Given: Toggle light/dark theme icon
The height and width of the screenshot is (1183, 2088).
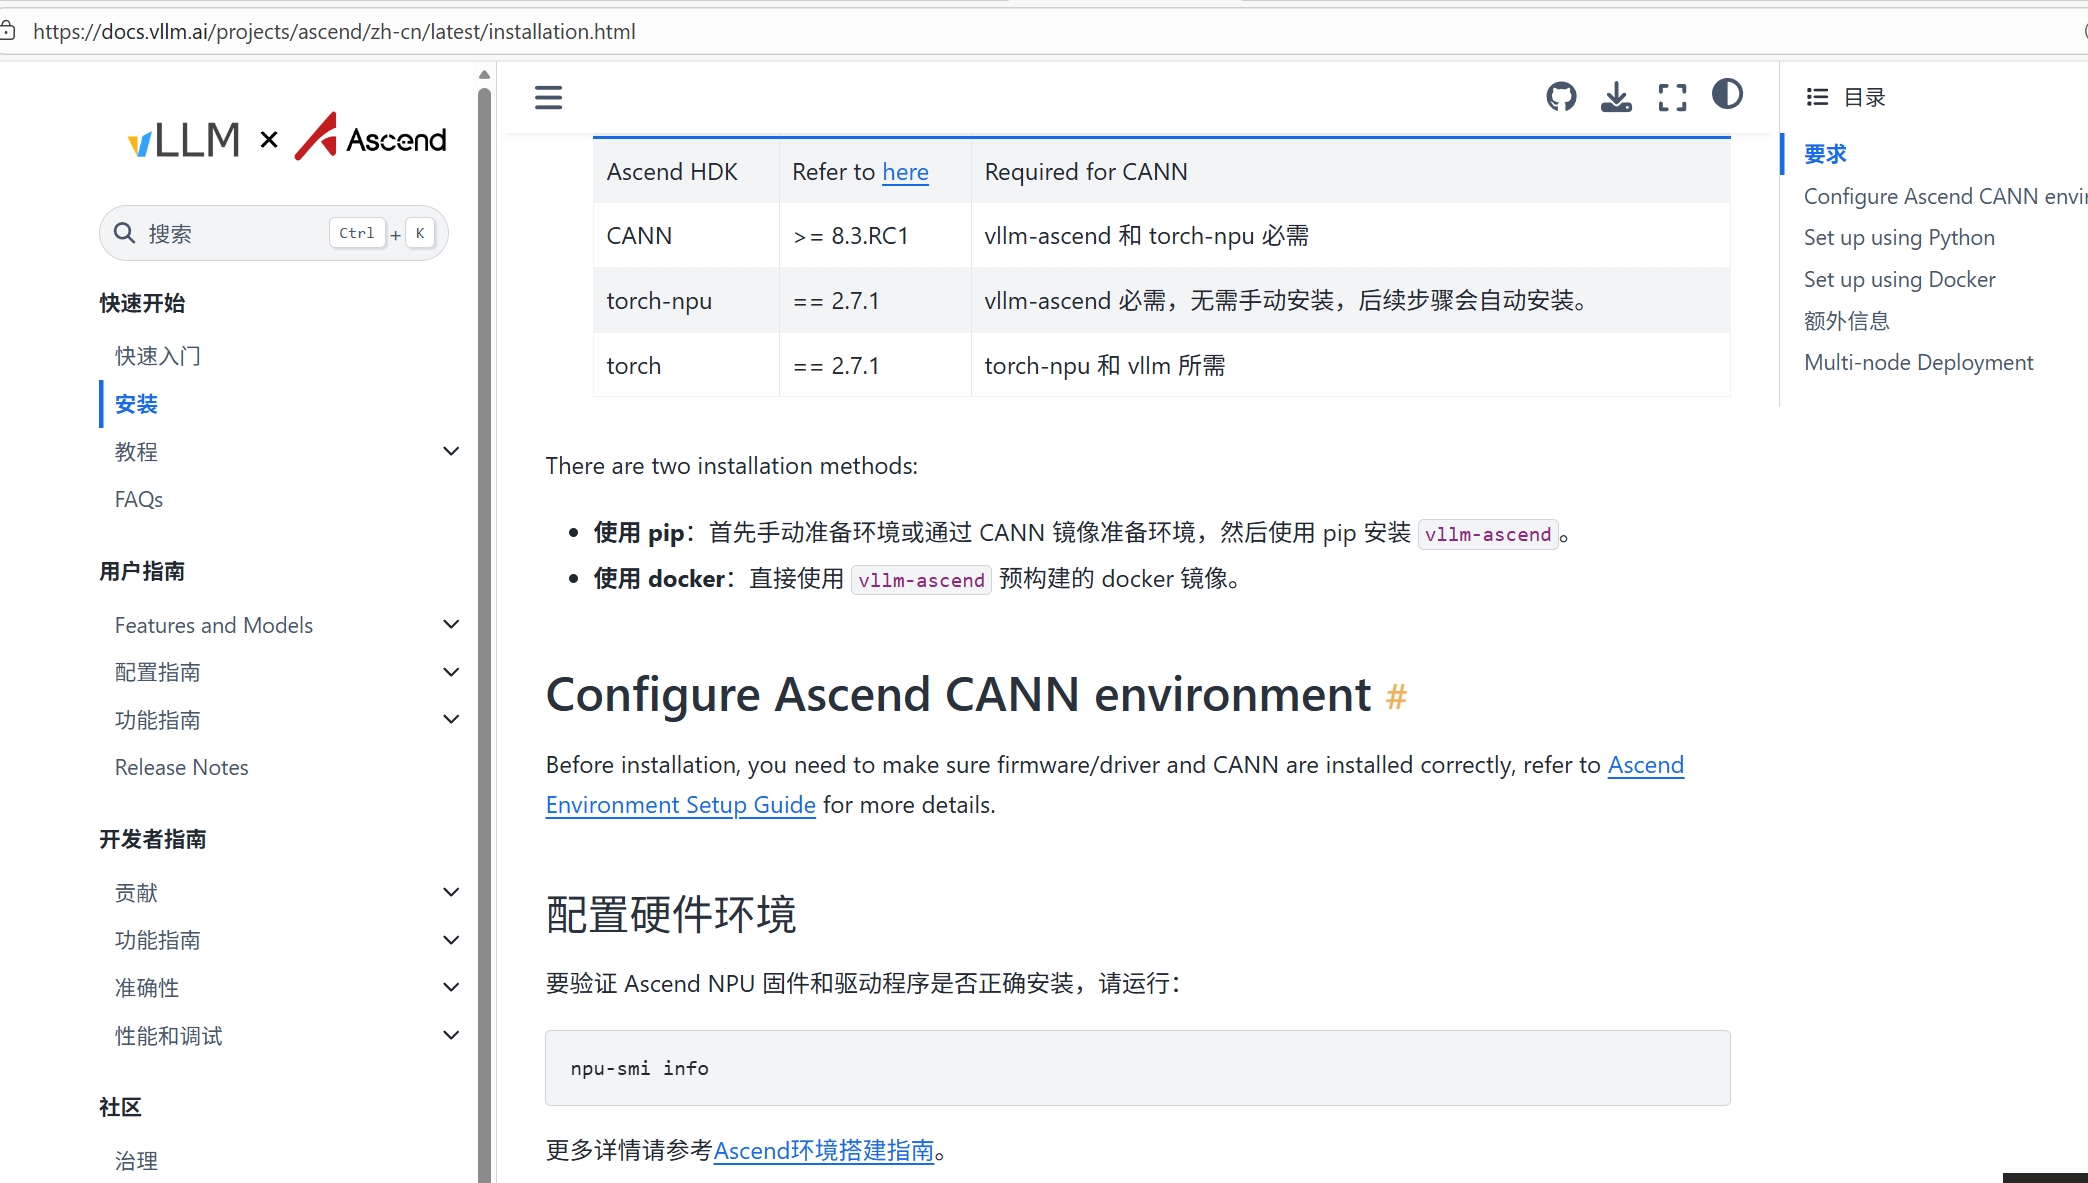Looking at the screenshot, I should coord(1727,95).
